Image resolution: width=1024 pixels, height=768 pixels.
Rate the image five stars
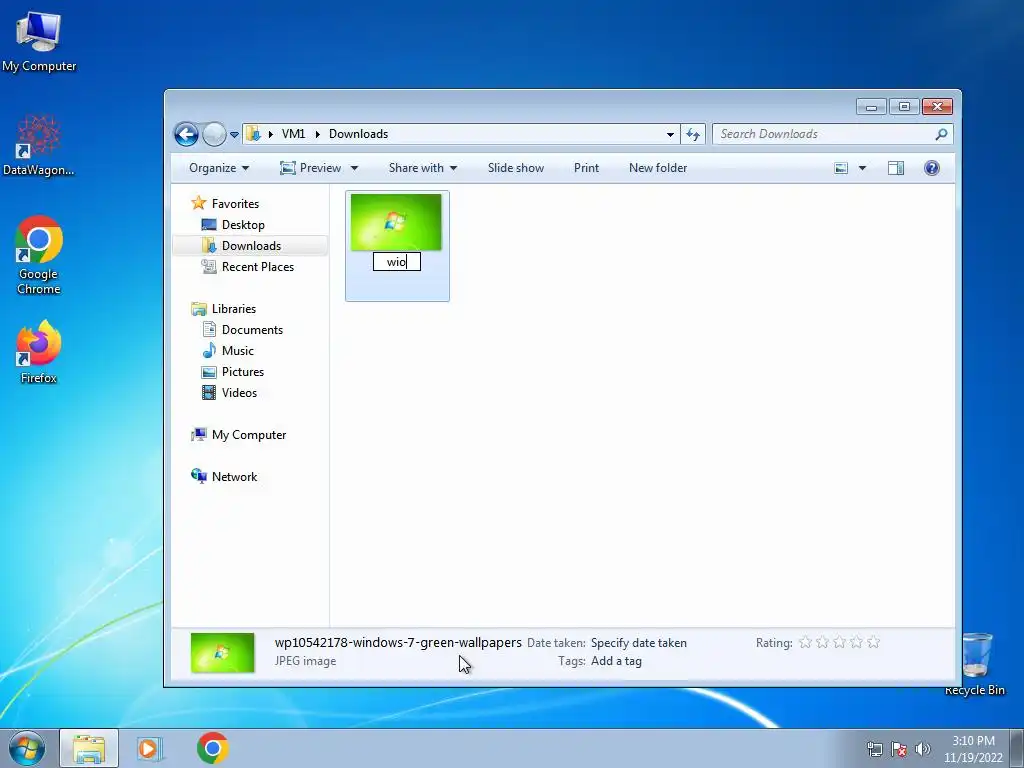tap(873, 643)
